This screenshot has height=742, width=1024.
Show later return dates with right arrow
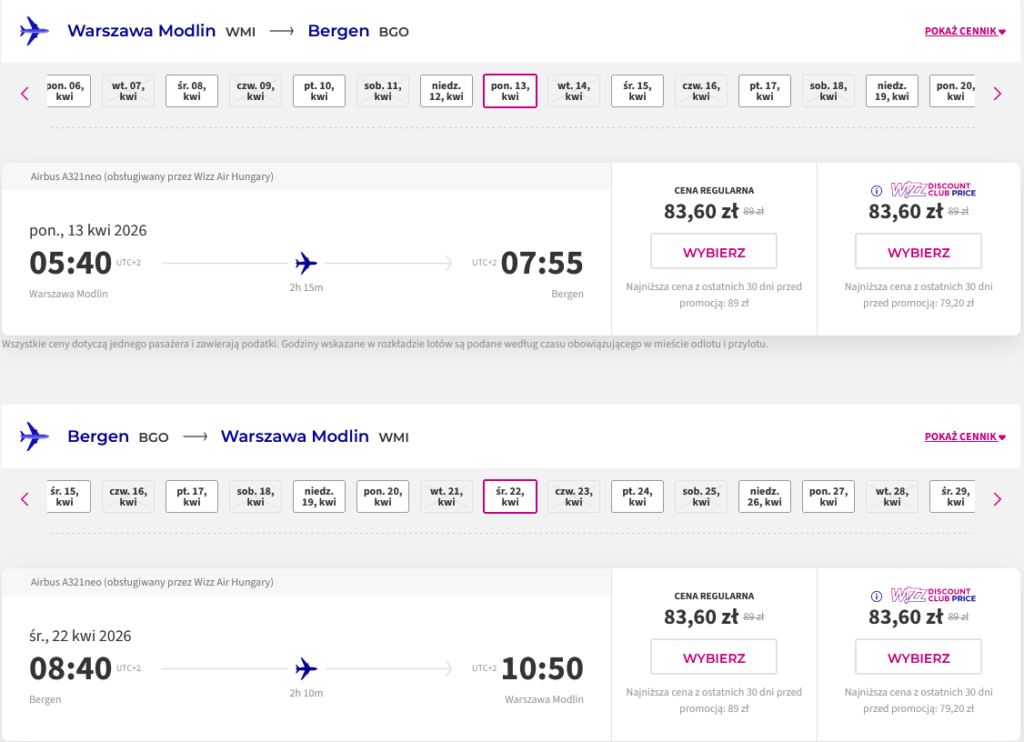click(x=997, y=499)
